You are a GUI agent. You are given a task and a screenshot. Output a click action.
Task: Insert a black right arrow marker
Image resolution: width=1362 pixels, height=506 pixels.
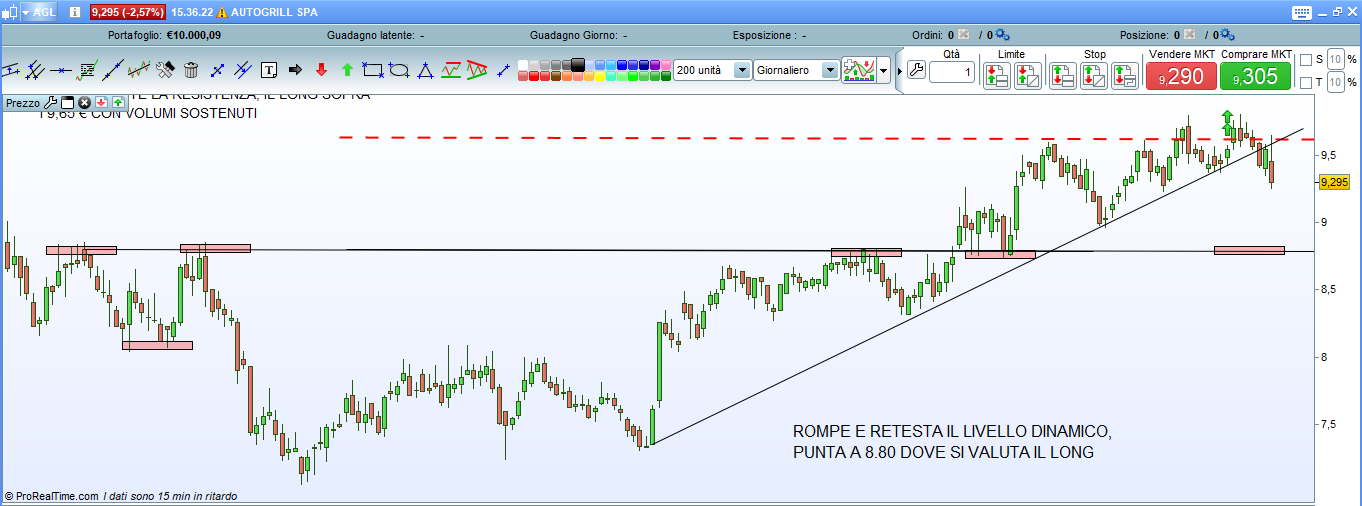pos(295,70)
